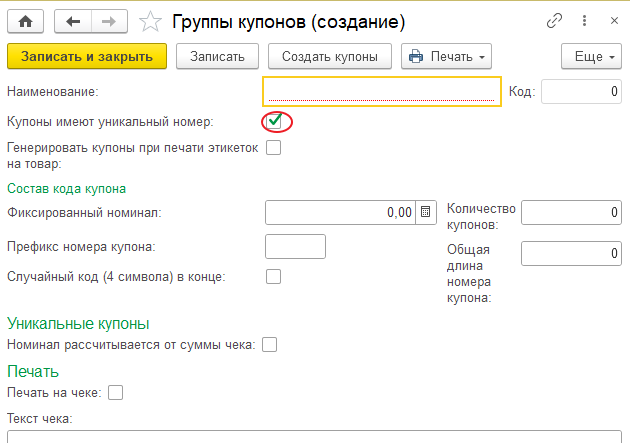Open the Печать dropdown menu
The width and height of the screenshot is (630, 443).
pos(446,56)
